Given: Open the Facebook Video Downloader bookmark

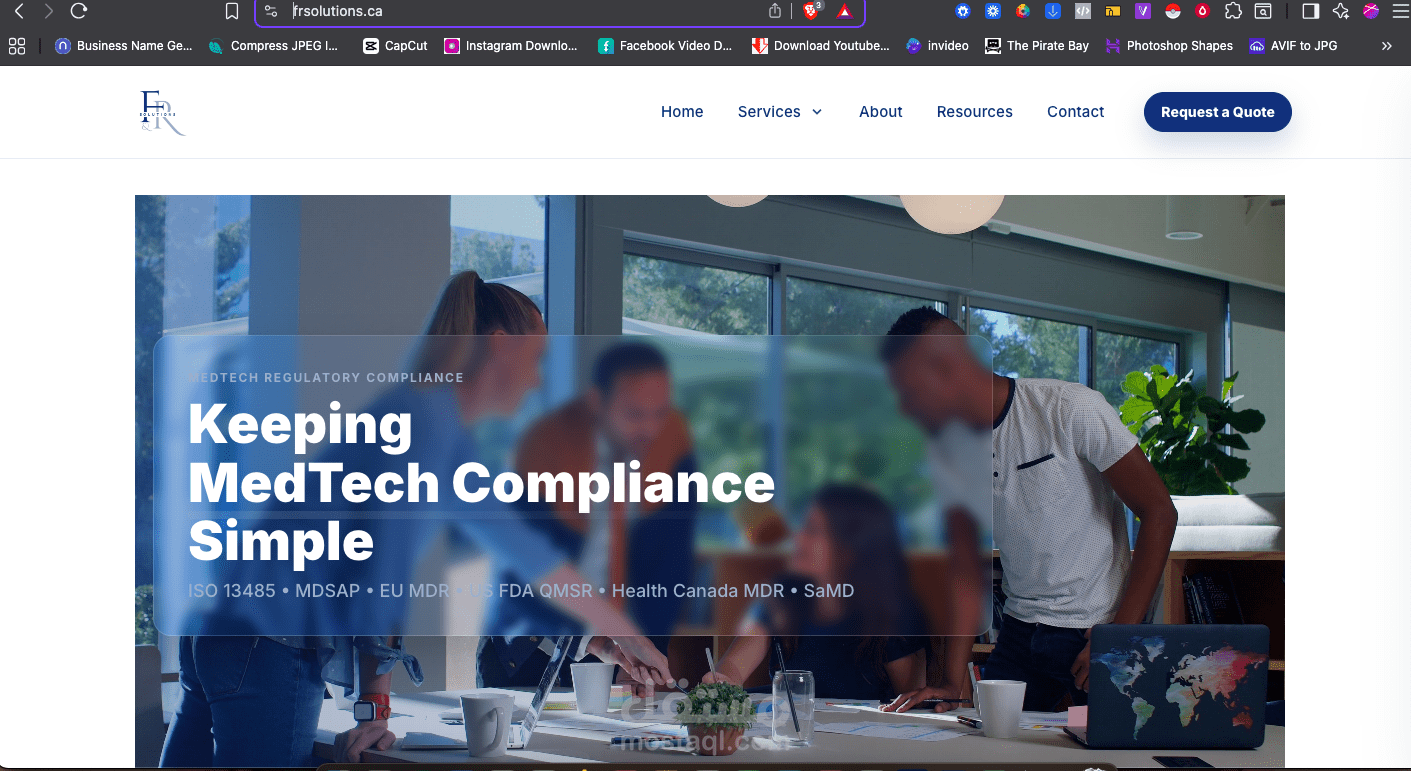Looking at the screenshot, I should pos(665,45).
